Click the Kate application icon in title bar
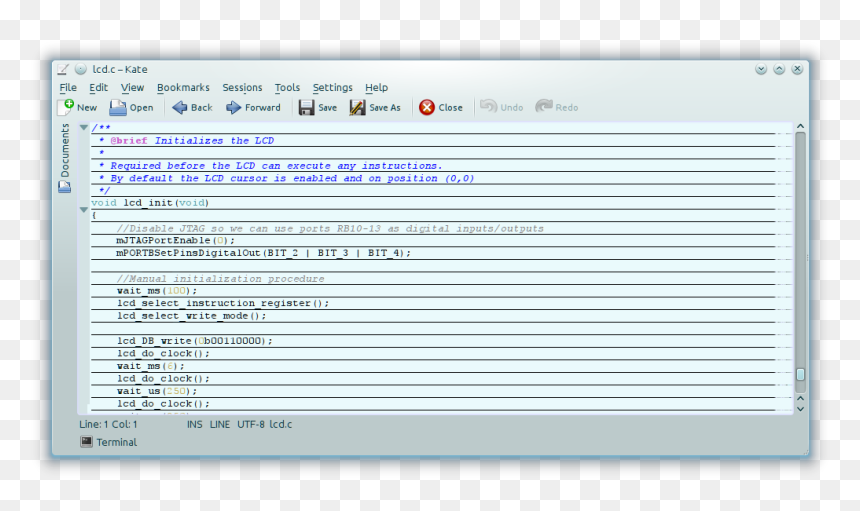Screen dimensions: 860x511 pyautogui.click(x=63, y=69)
